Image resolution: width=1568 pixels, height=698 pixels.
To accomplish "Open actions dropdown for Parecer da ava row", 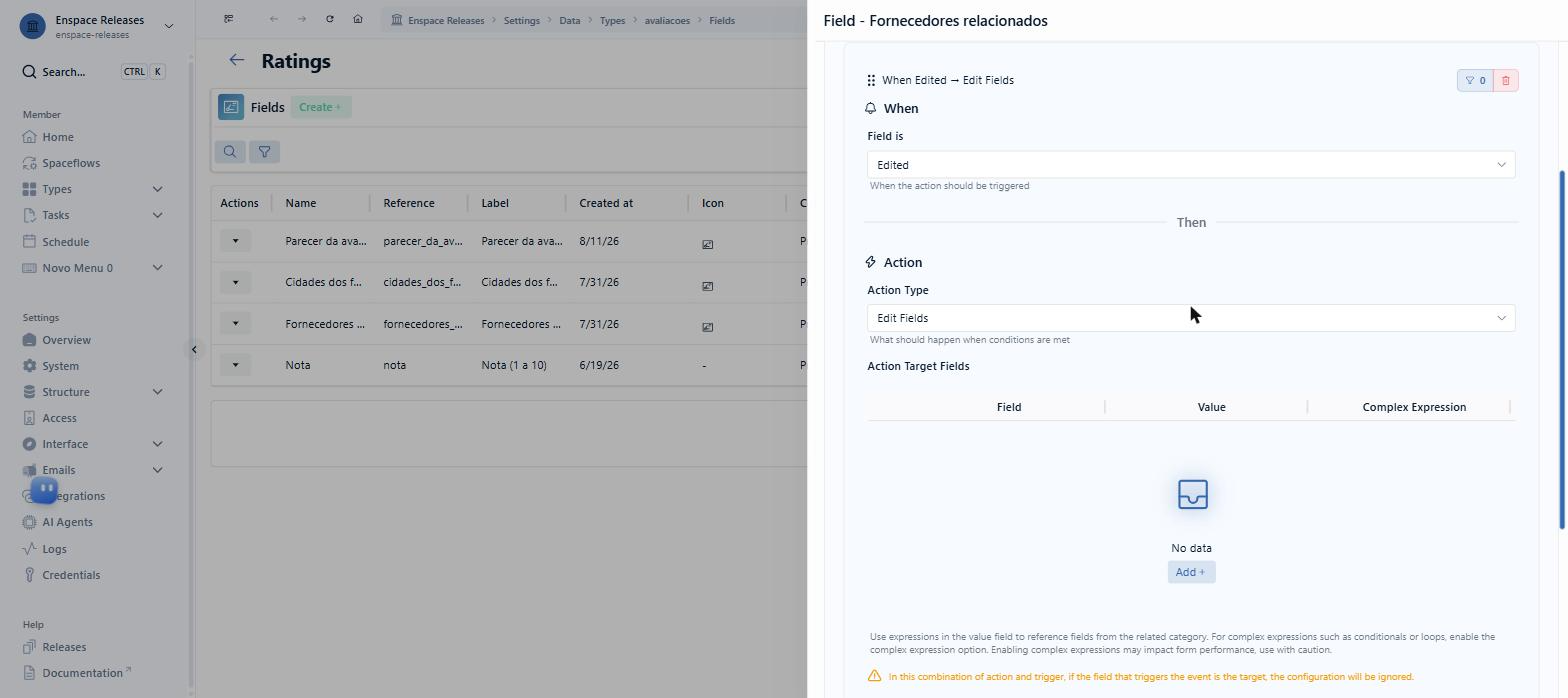I will 235,241.
